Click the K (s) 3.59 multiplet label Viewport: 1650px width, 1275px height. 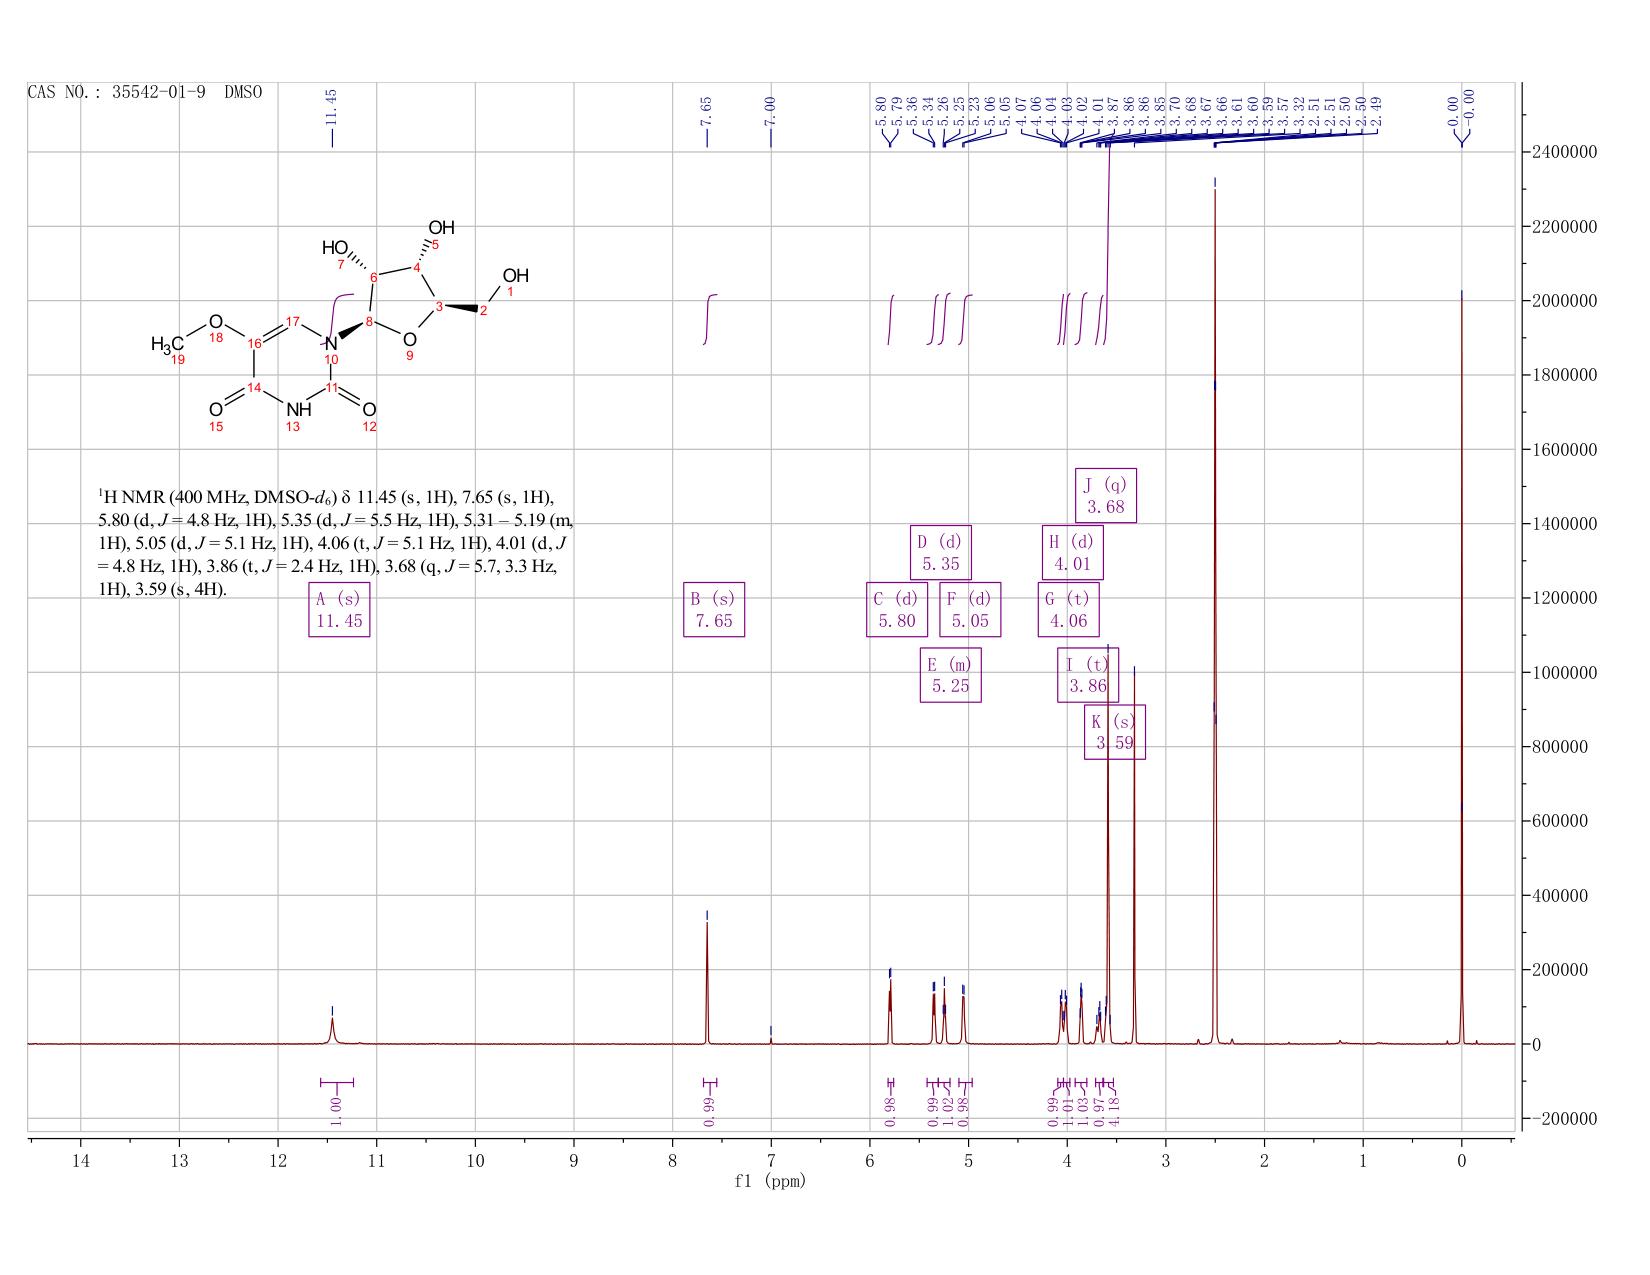[1115, 732]
